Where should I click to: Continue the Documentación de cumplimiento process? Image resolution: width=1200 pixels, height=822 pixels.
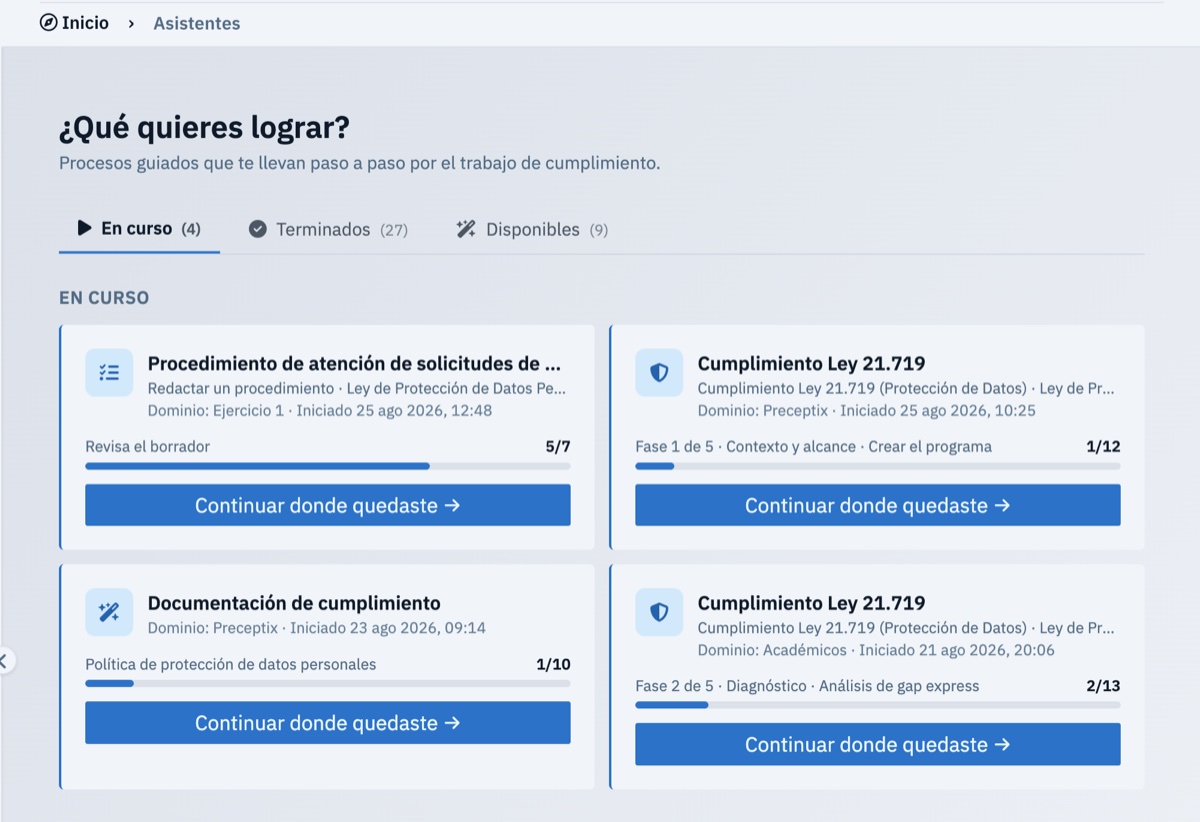[x=328, y=723]
